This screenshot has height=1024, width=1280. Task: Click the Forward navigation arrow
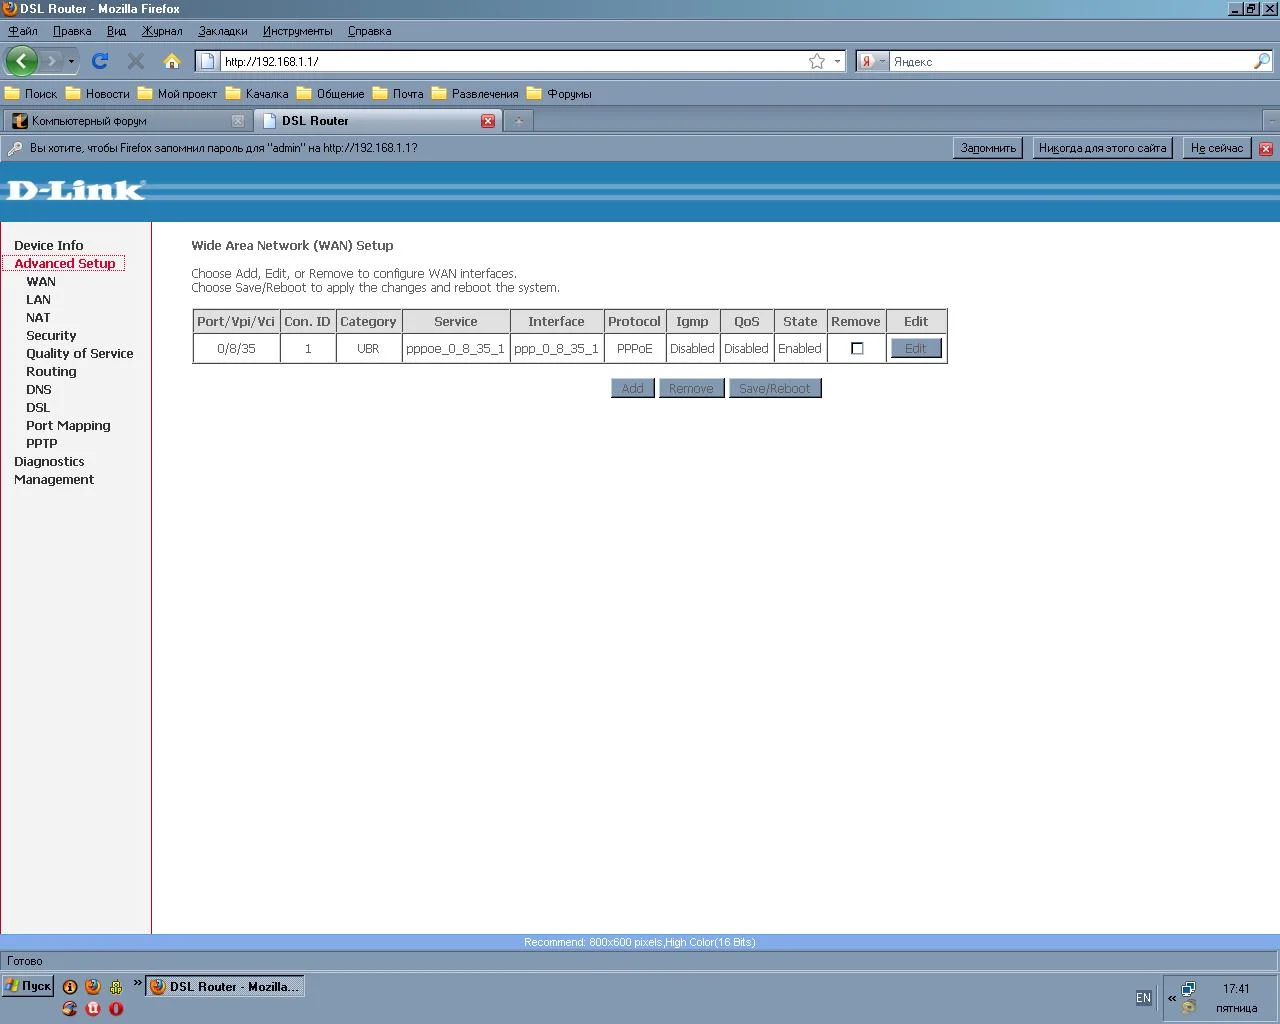[52, 61]
